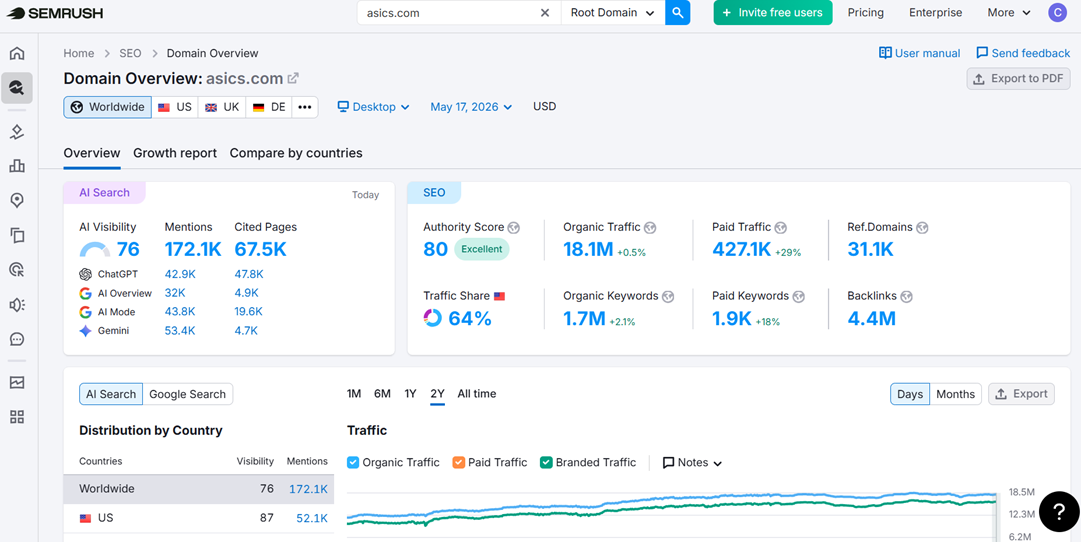1081x542 pixels.
Task: Click the Ref.Domains globe info icon
Action: pos(922,228)
